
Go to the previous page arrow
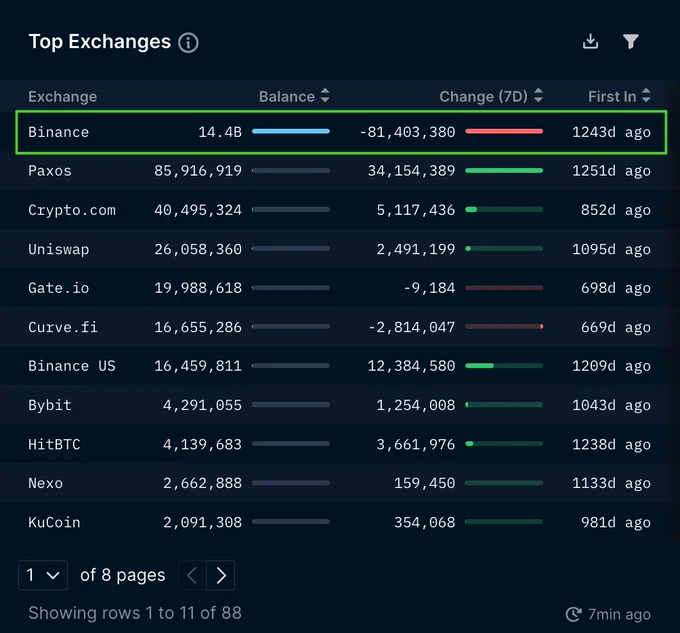[x=193, y=575]
